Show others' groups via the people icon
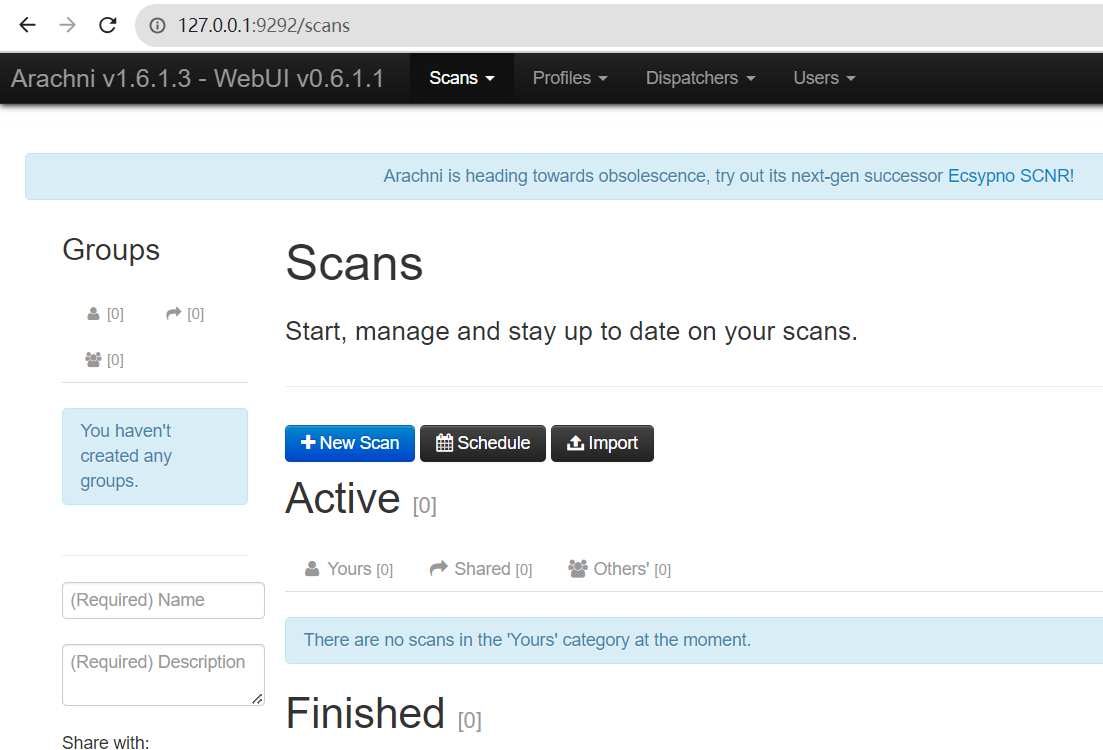Image resolution: width=1103 pixels, height=750 pixels. 104,360
